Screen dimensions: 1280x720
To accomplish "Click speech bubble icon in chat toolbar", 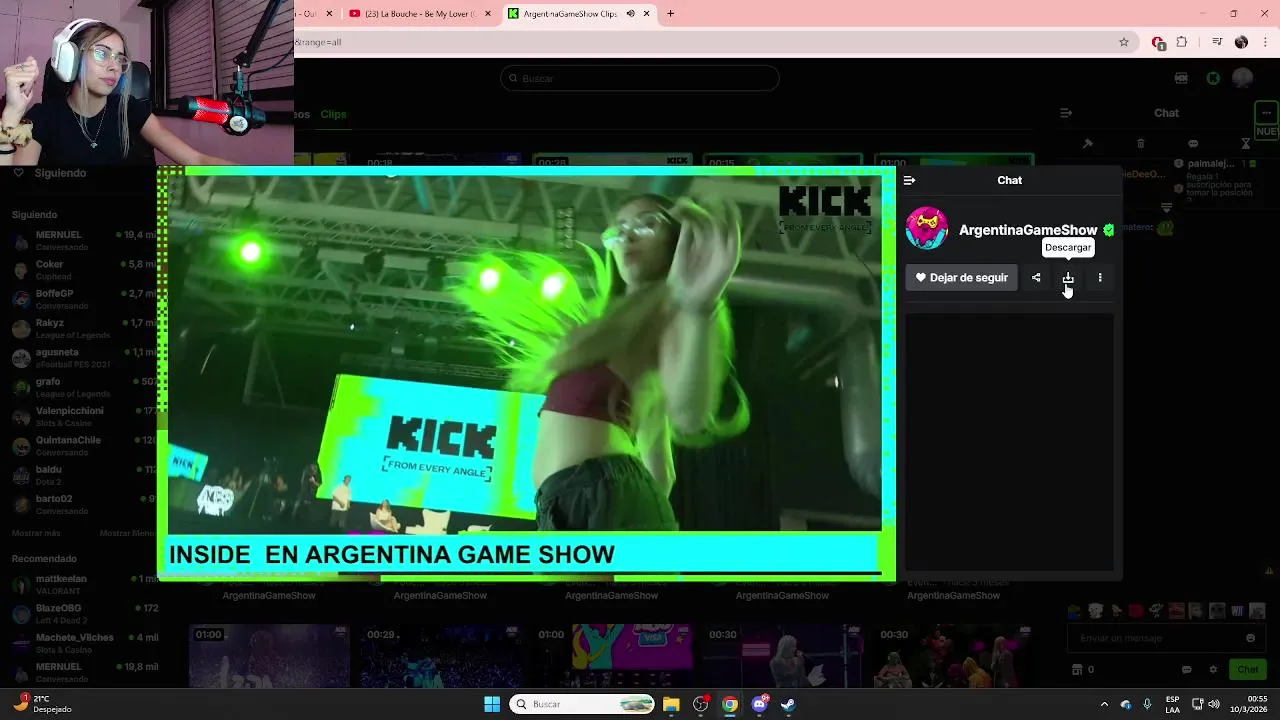I will coord(1193,144).
